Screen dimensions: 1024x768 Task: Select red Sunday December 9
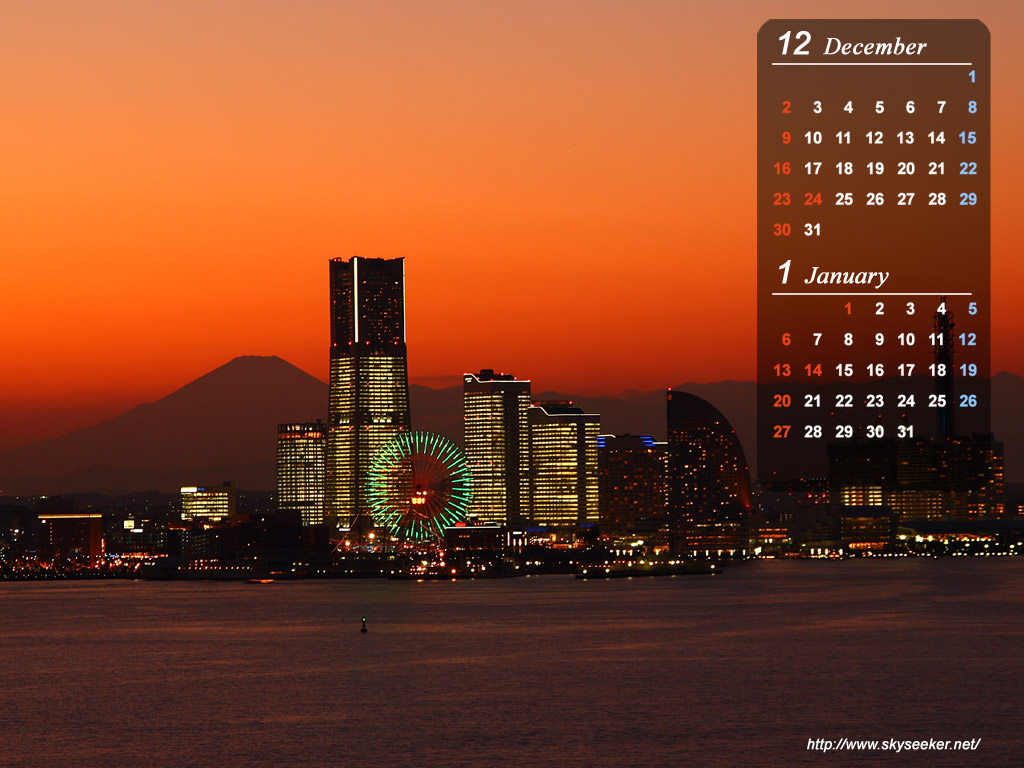pyautogui.click(x=786, y=138)
